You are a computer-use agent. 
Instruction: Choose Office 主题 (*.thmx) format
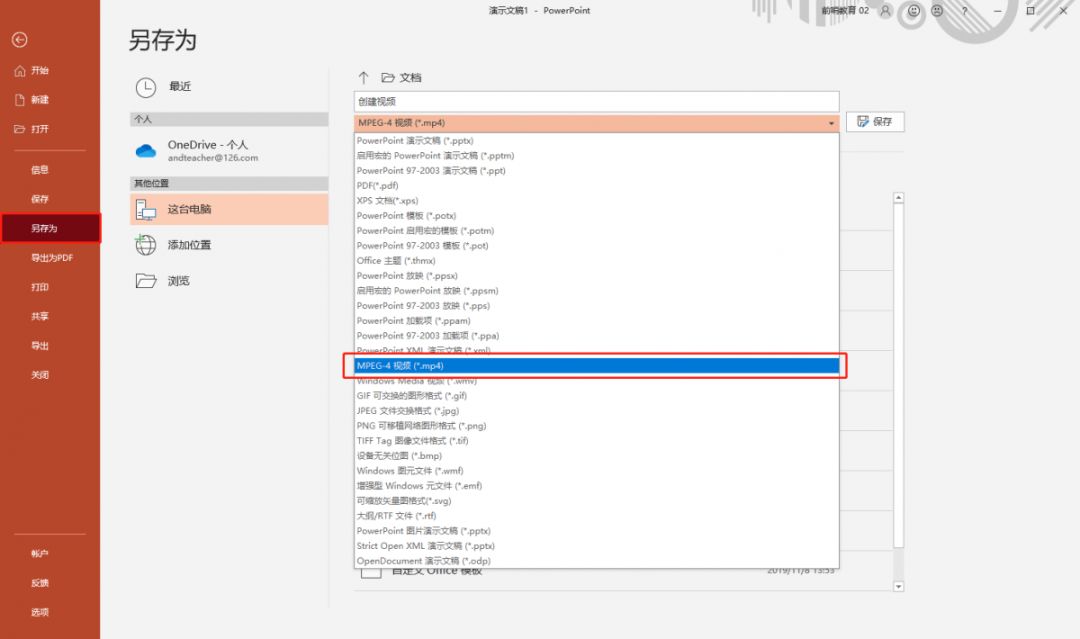pyautogui.click(x=596, y=261)
